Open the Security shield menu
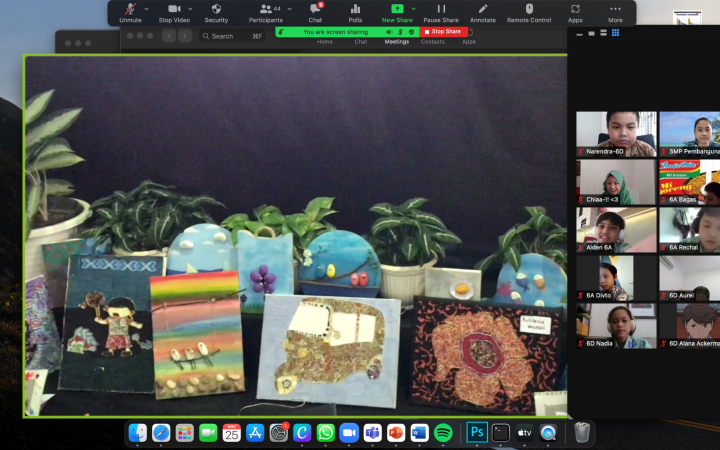Image resolution: width=720 pixels, height=450 pixels. (x=216, y=12)
